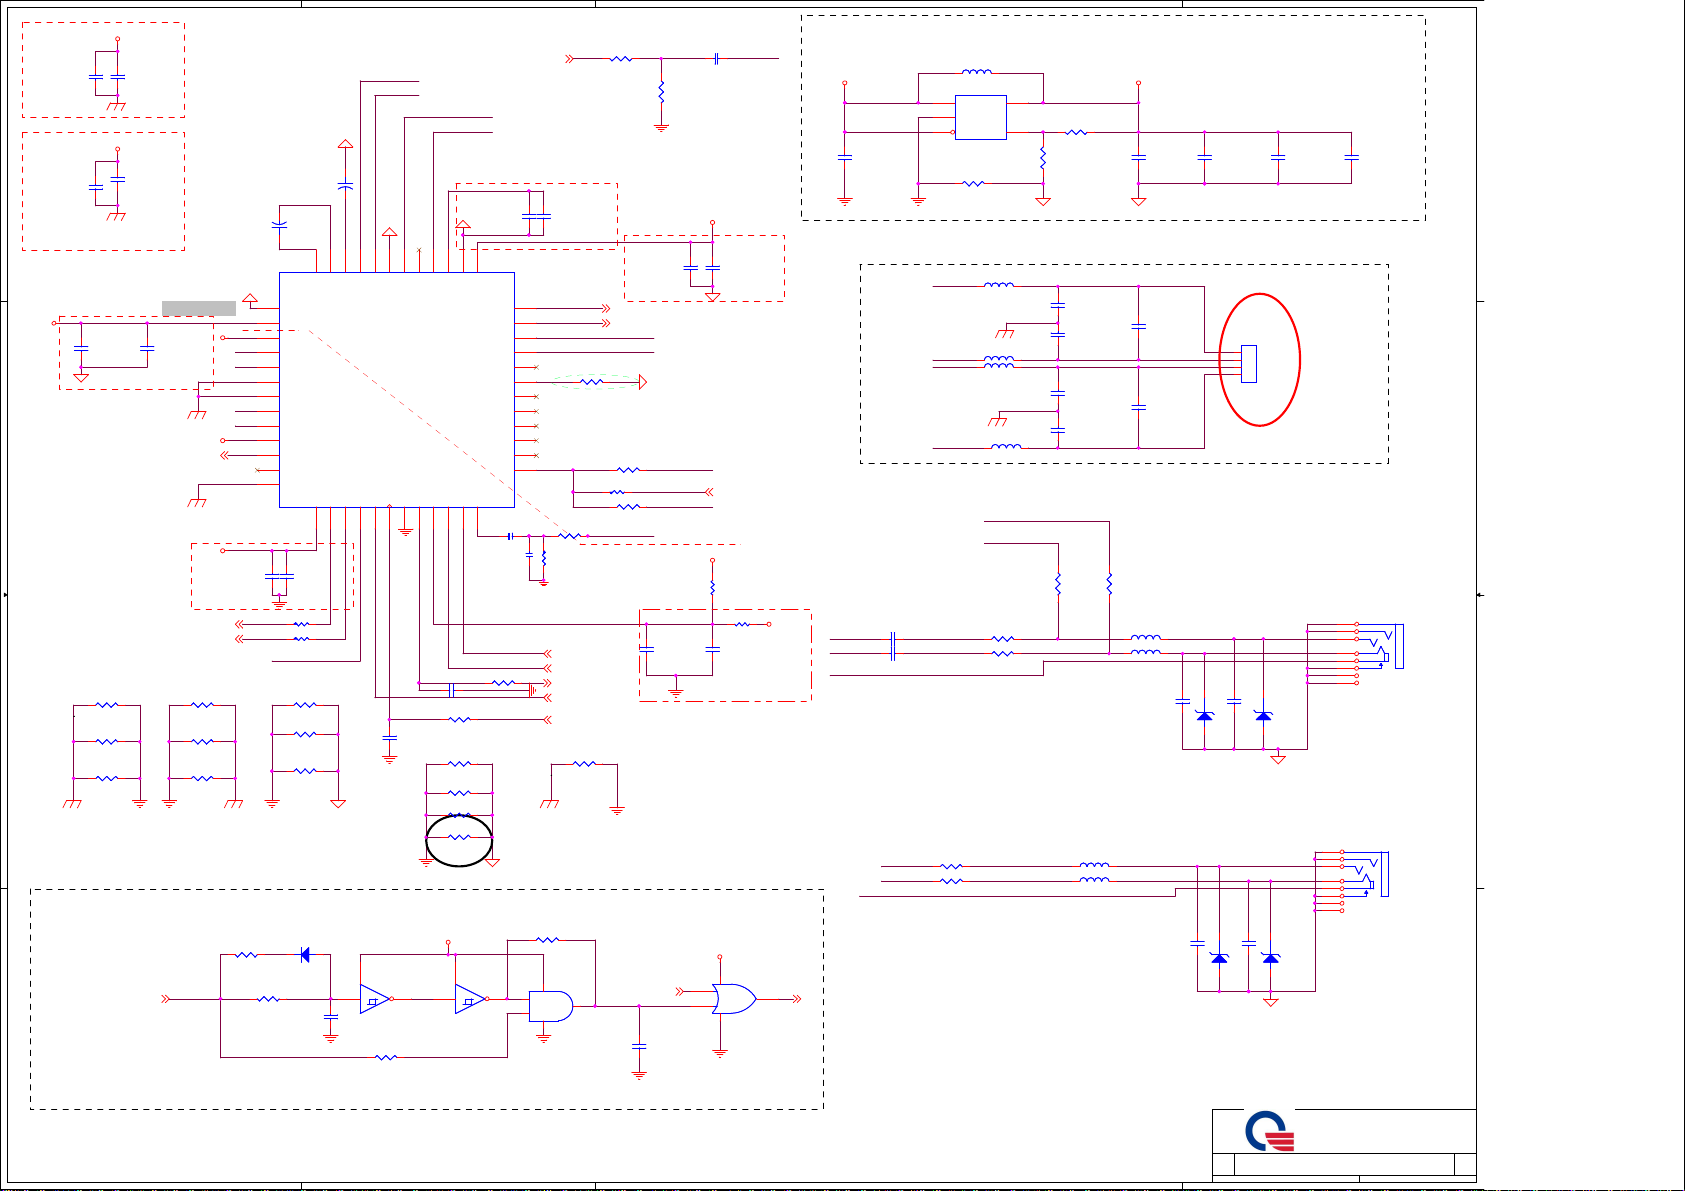Image resolution: width=1685 pixels, height=1191 pixels.
Task: Select the title block cell below the logo
Action: 1344,1165
